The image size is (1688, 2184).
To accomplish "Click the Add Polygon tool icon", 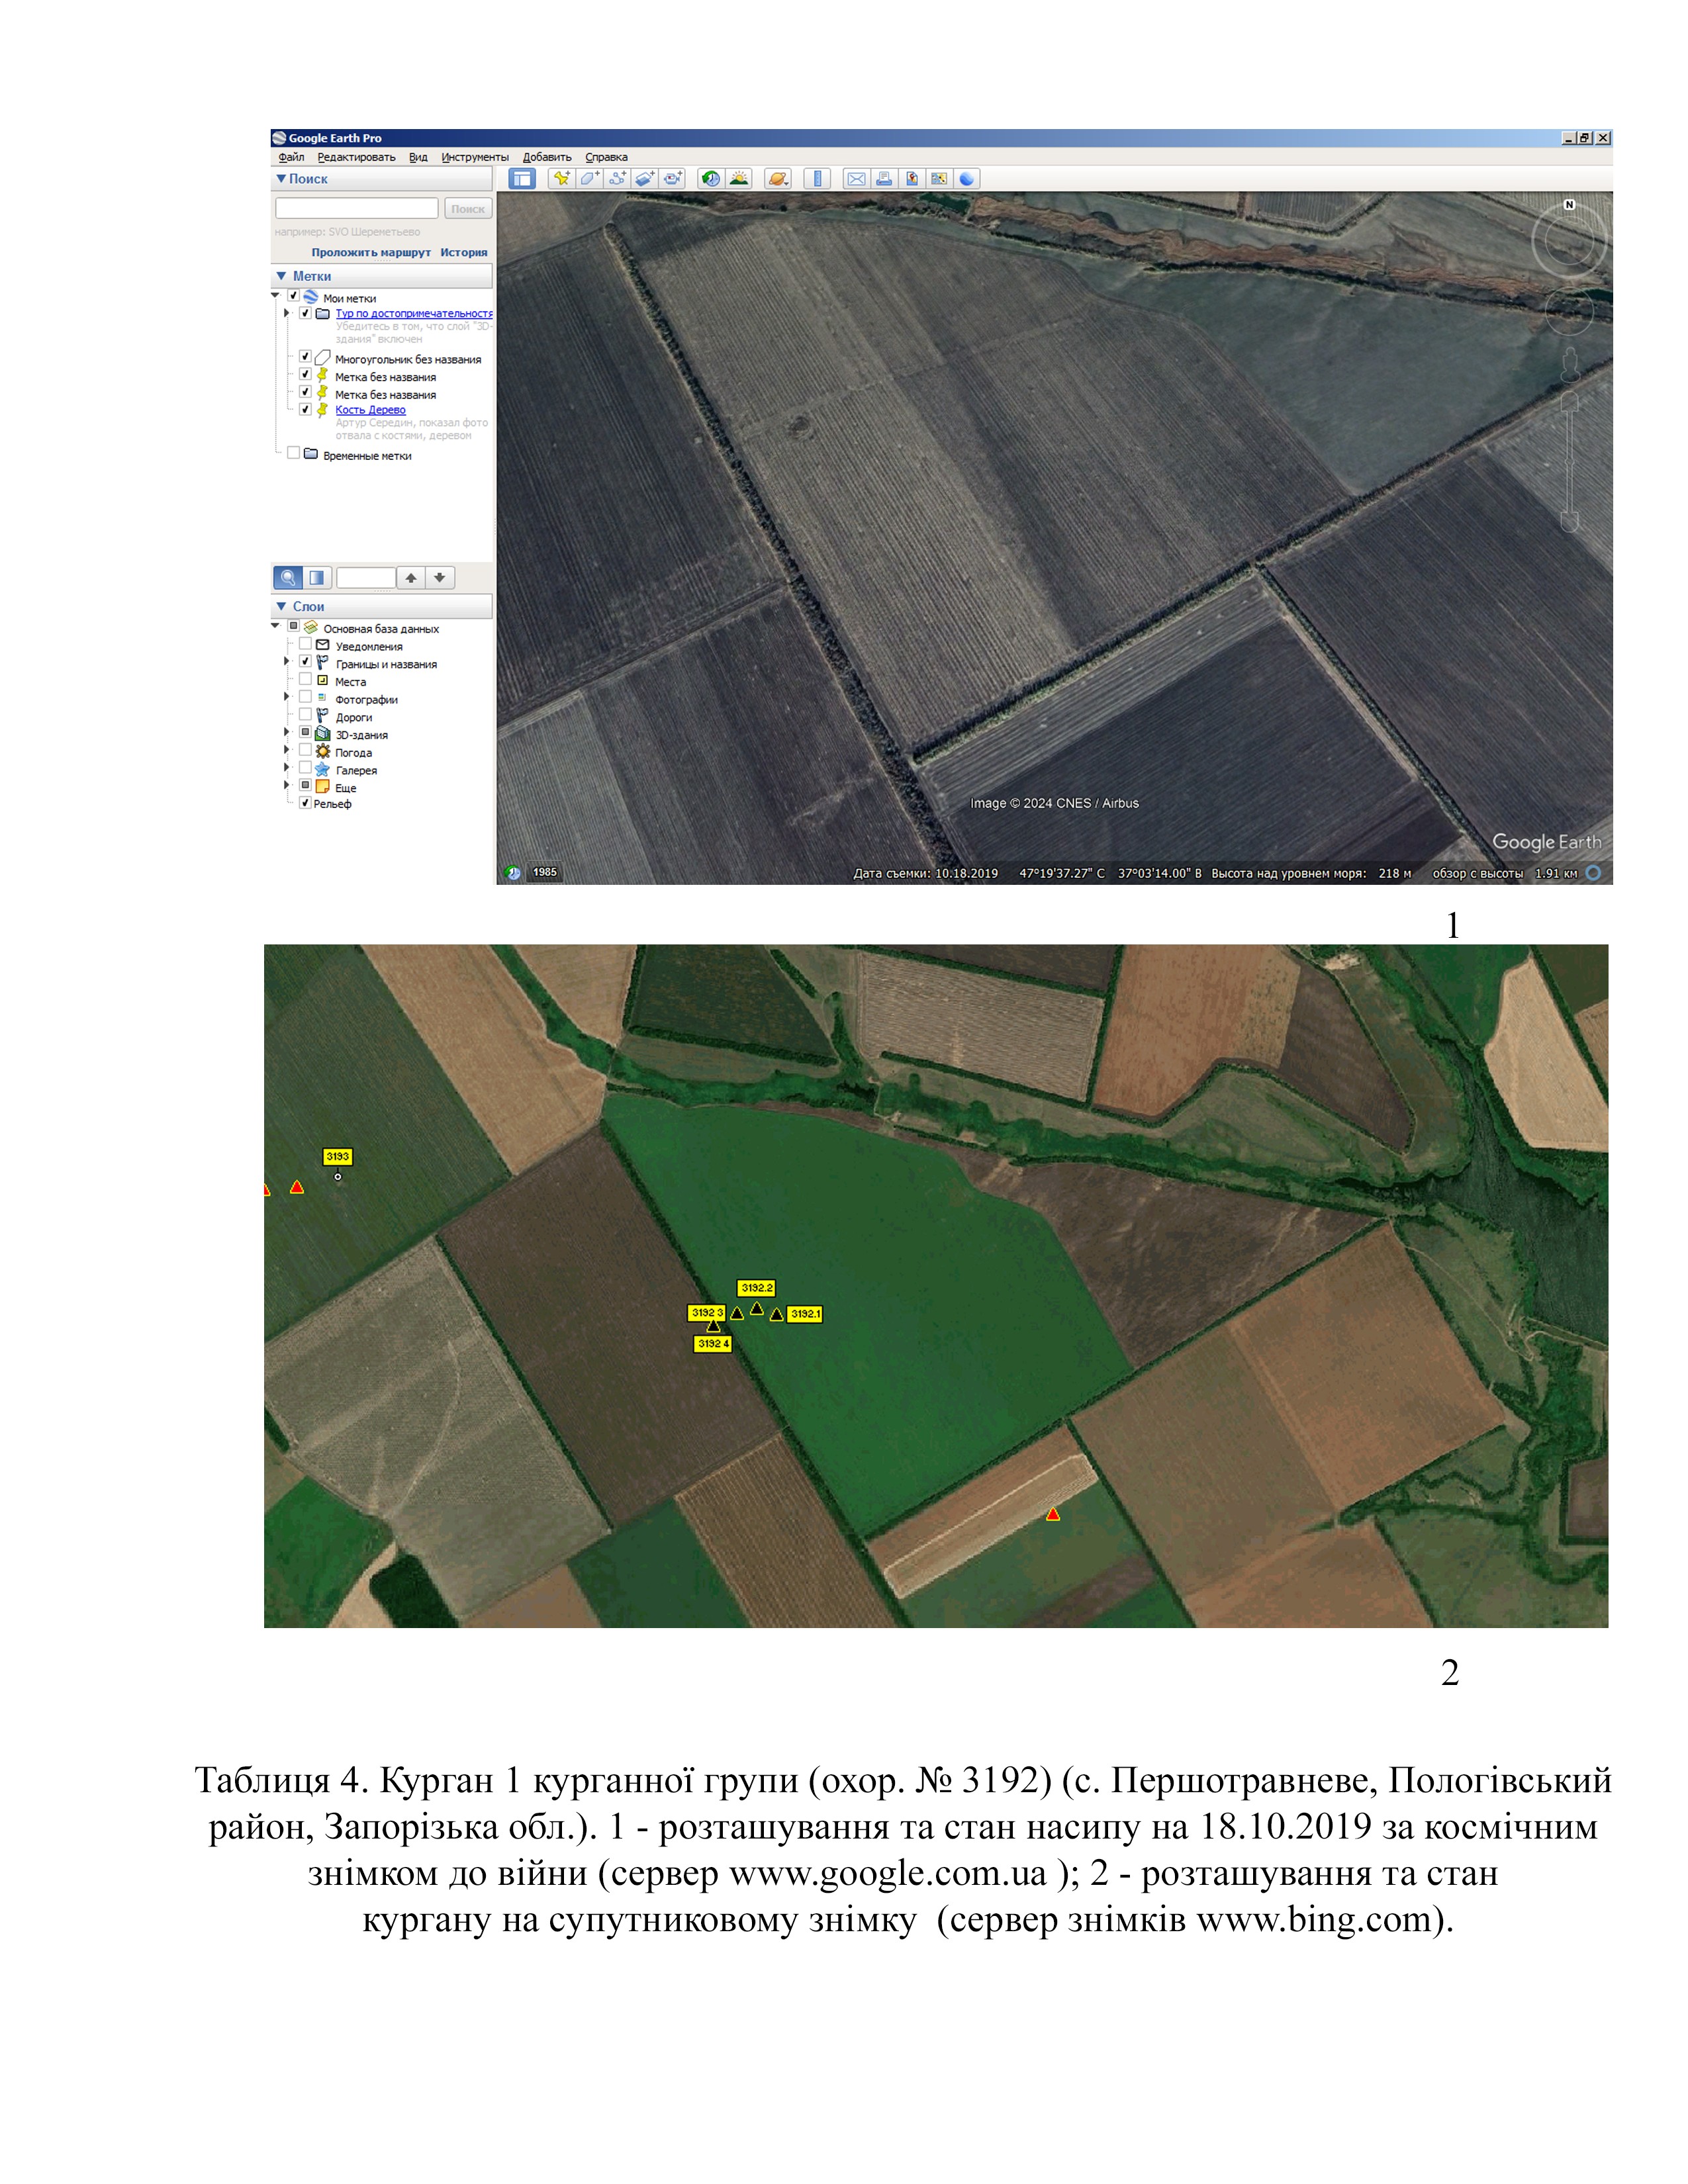I will (589, 179).
